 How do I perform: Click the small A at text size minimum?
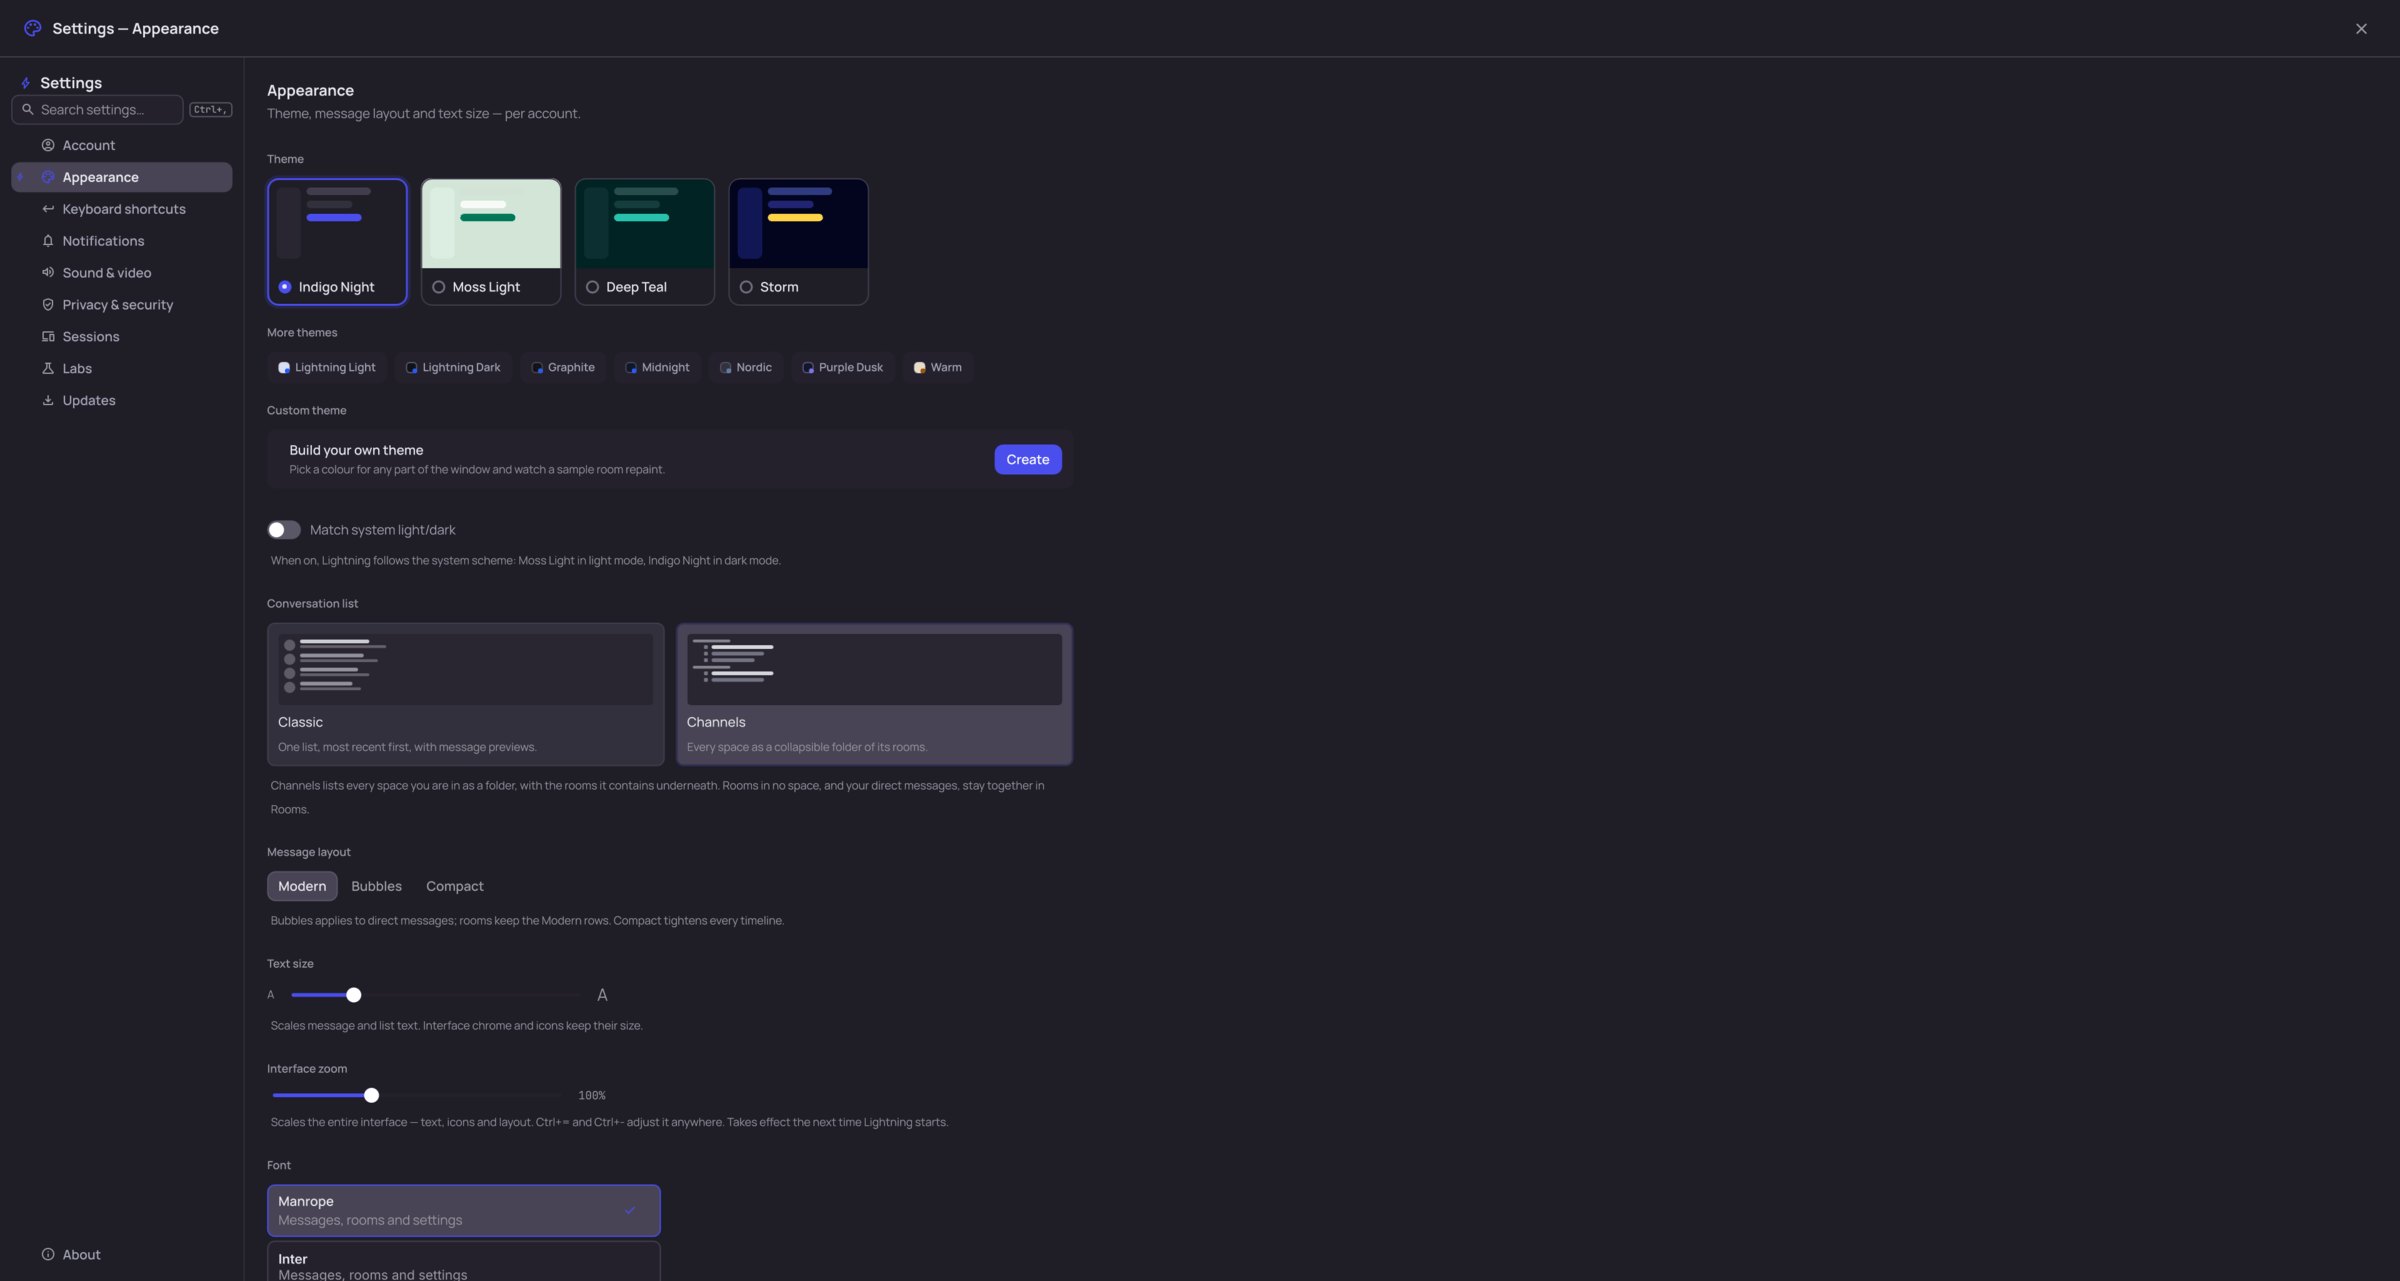click(271, 996)
